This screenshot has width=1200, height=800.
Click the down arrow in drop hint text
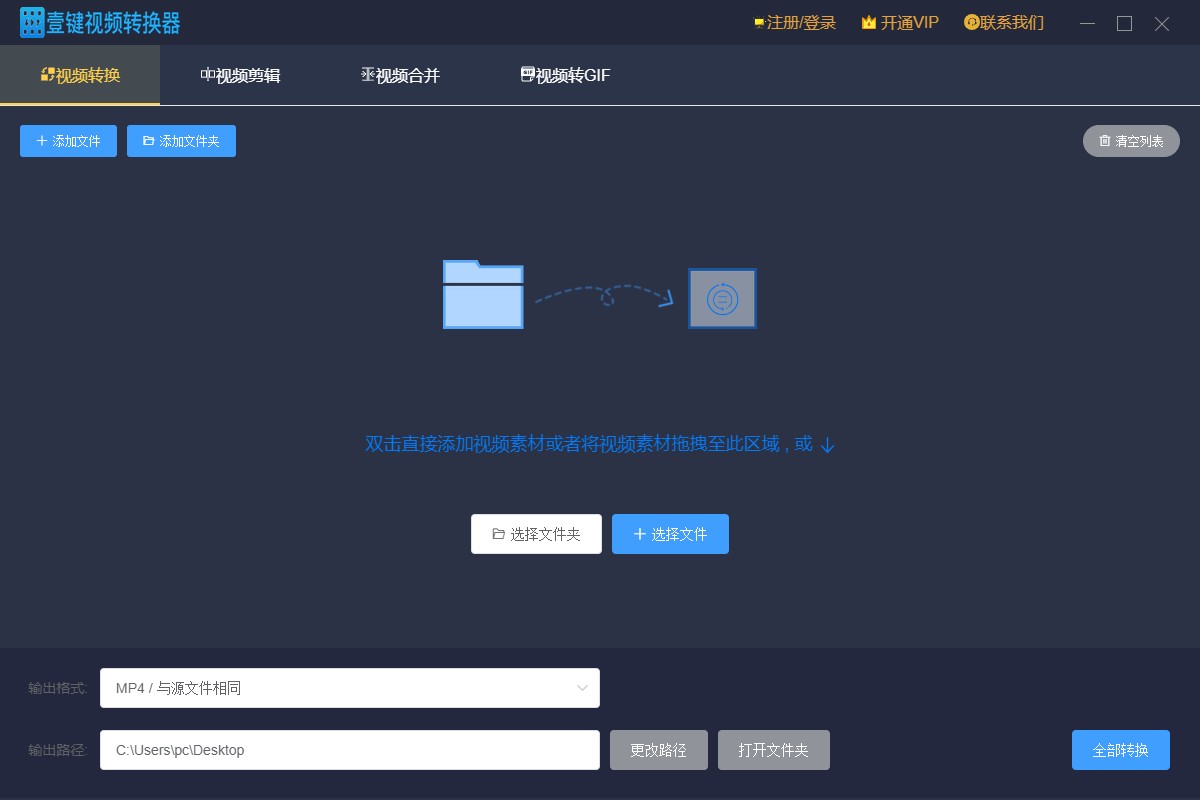[825, 445]
